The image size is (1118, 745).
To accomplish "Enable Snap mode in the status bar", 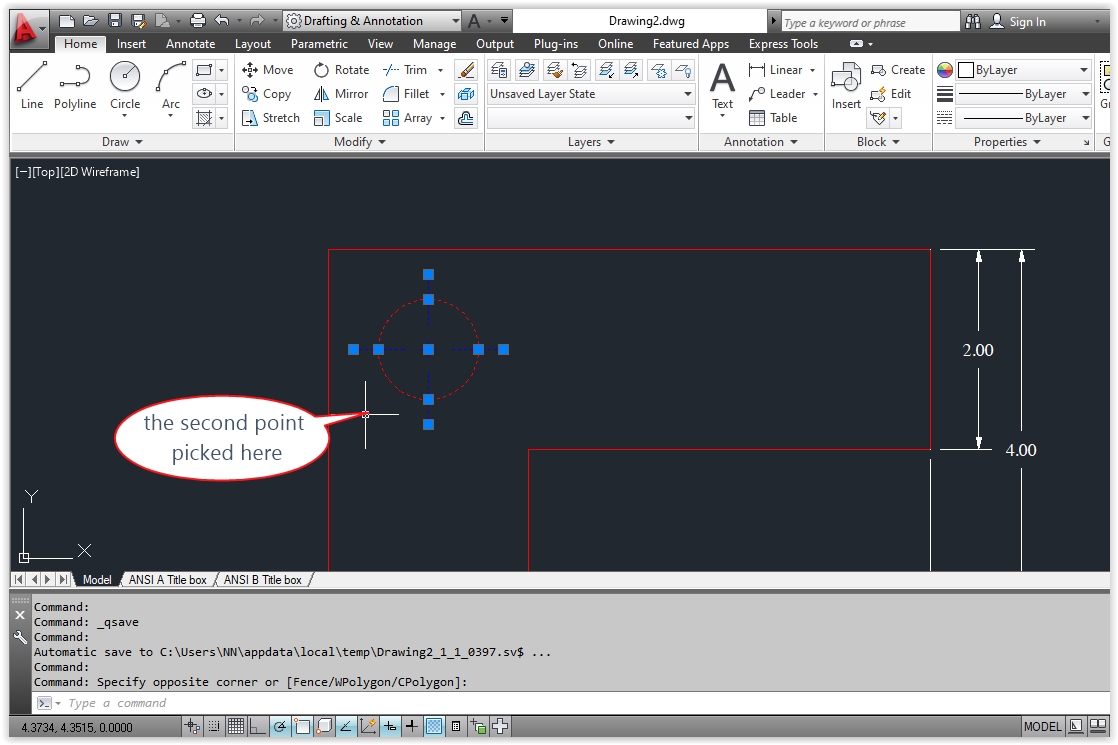I will coord(215,727).
